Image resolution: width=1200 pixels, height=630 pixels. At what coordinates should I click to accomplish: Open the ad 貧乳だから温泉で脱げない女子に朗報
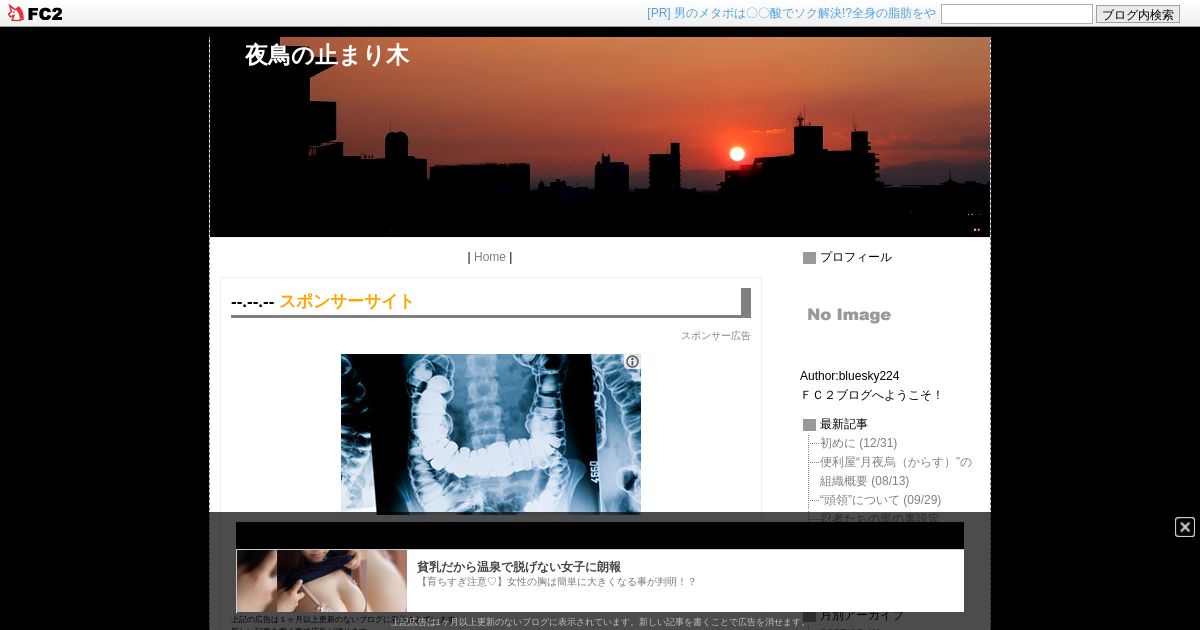[519, 567]
